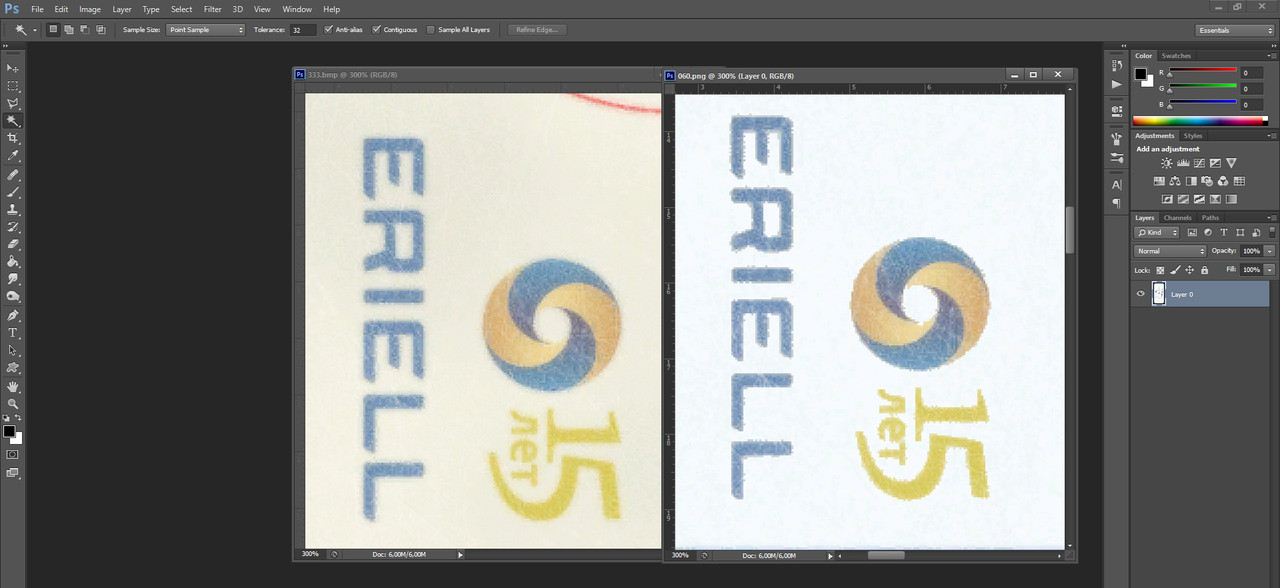Open the Opacity slider arrow
This screenshot has height=588, width=1280.
pos(1270,251)
